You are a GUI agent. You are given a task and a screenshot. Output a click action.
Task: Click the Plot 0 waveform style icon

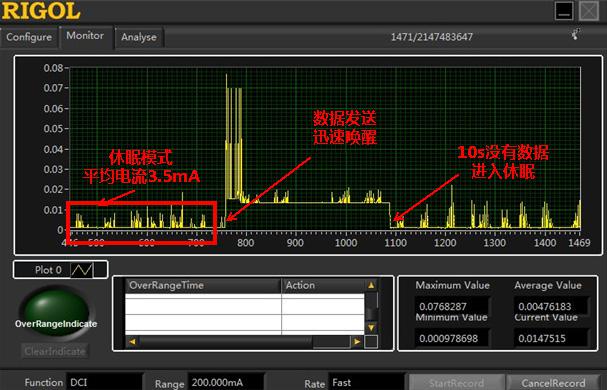[82, 270]
